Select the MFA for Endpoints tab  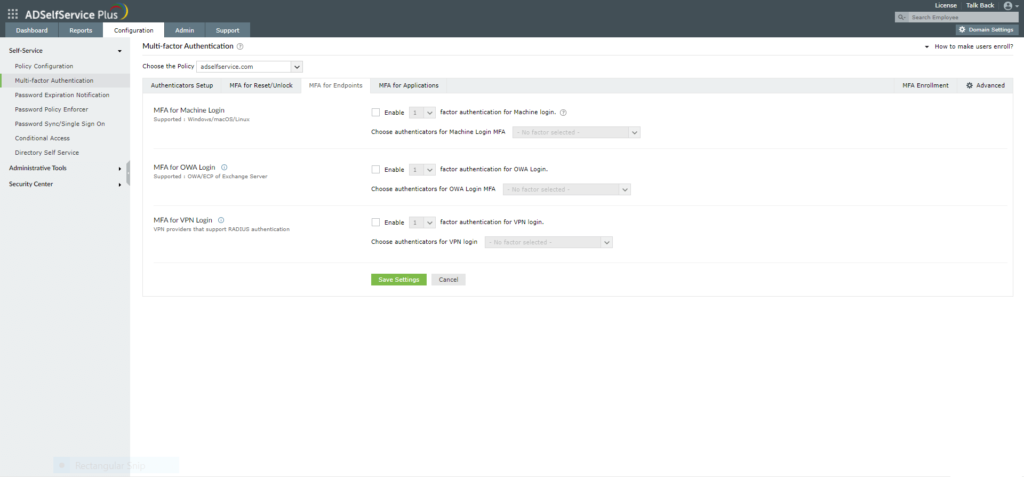(336, 86)
